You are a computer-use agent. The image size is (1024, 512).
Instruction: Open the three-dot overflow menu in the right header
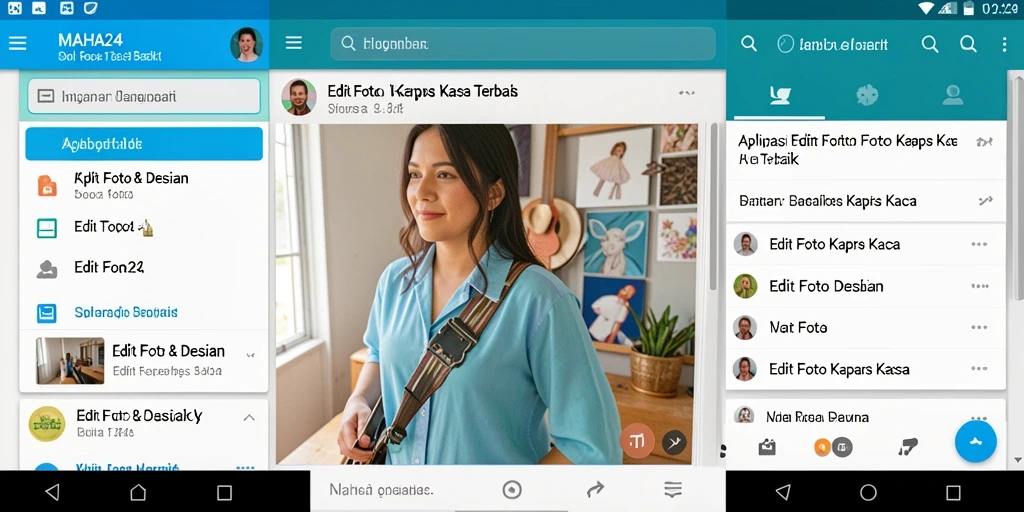click(x=1004, y=44)
